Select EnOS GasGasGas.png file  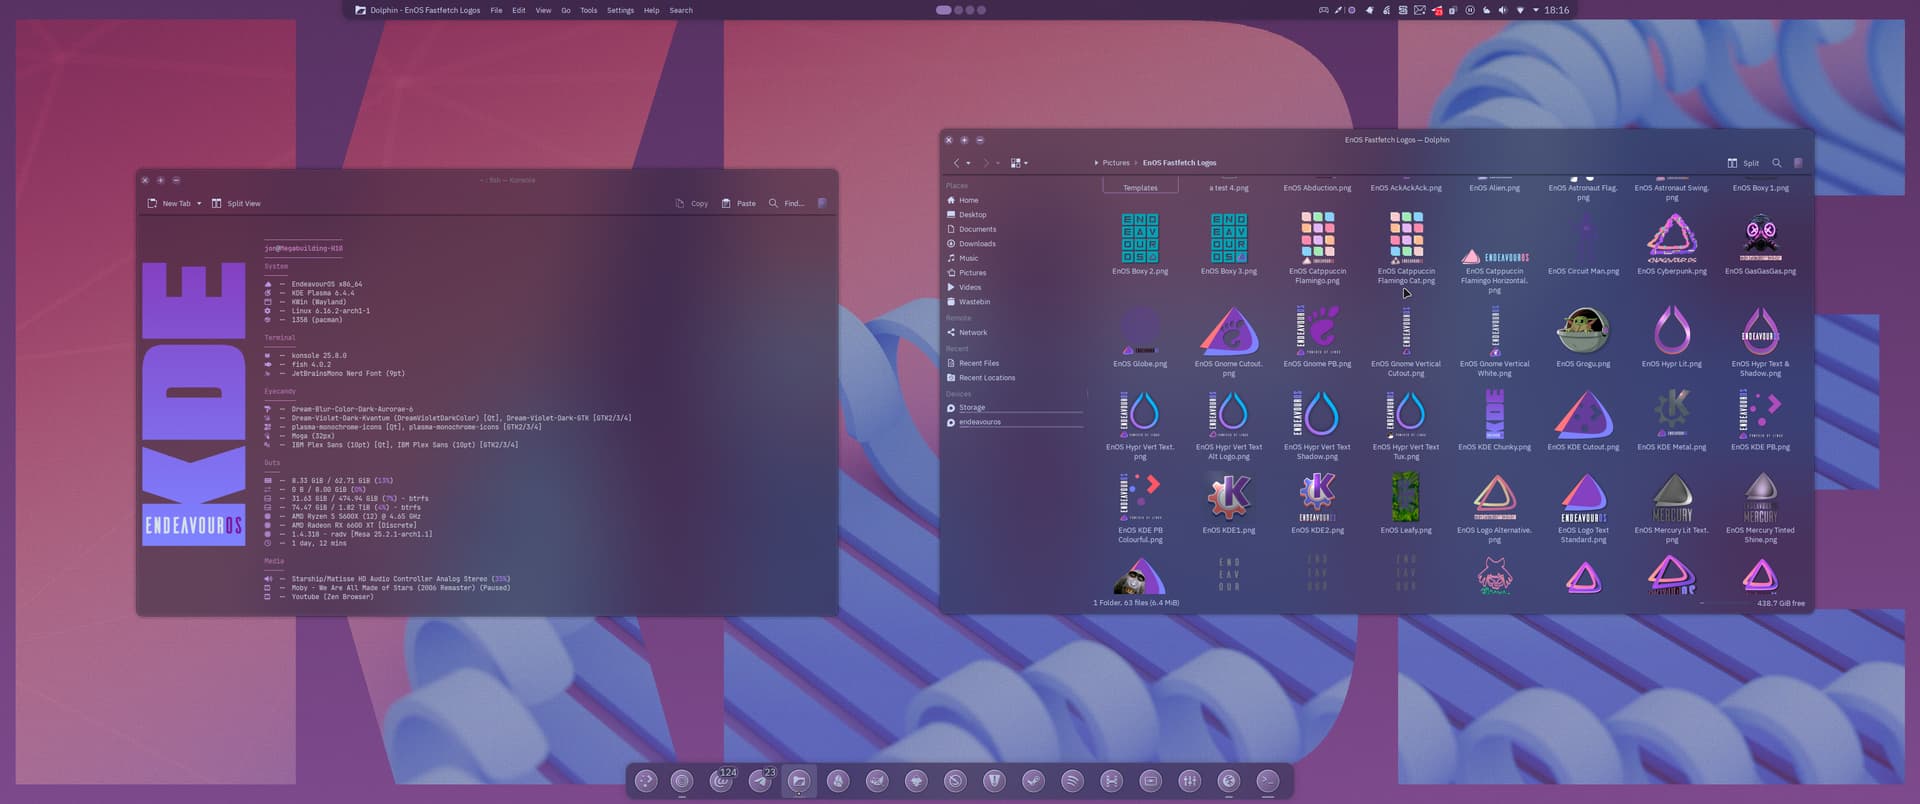(1760, 243)
